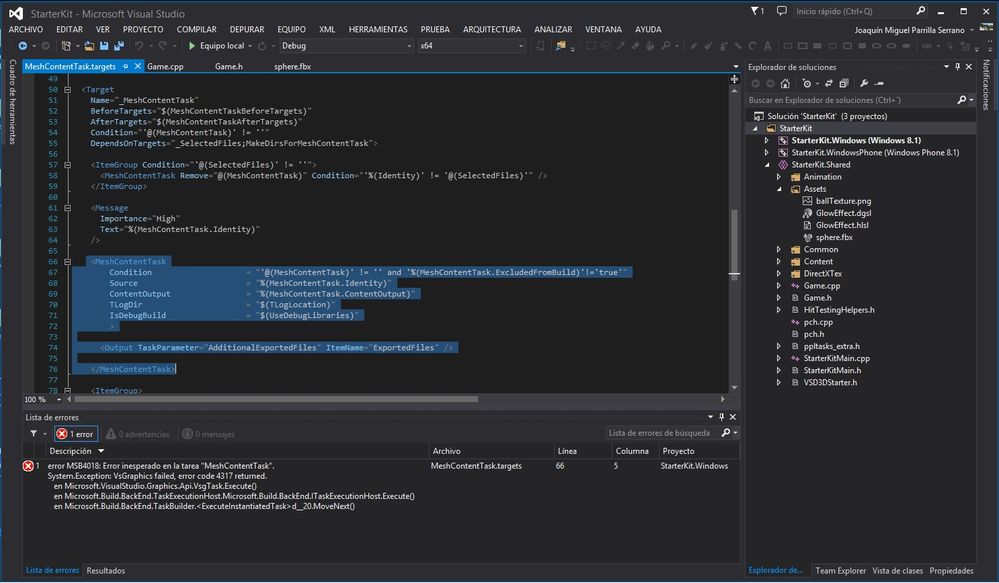The width and height of the screenshot is (999, 583).
Task: Toggle the '0 mensajes' filter button
Action: [x=209, y=434]
